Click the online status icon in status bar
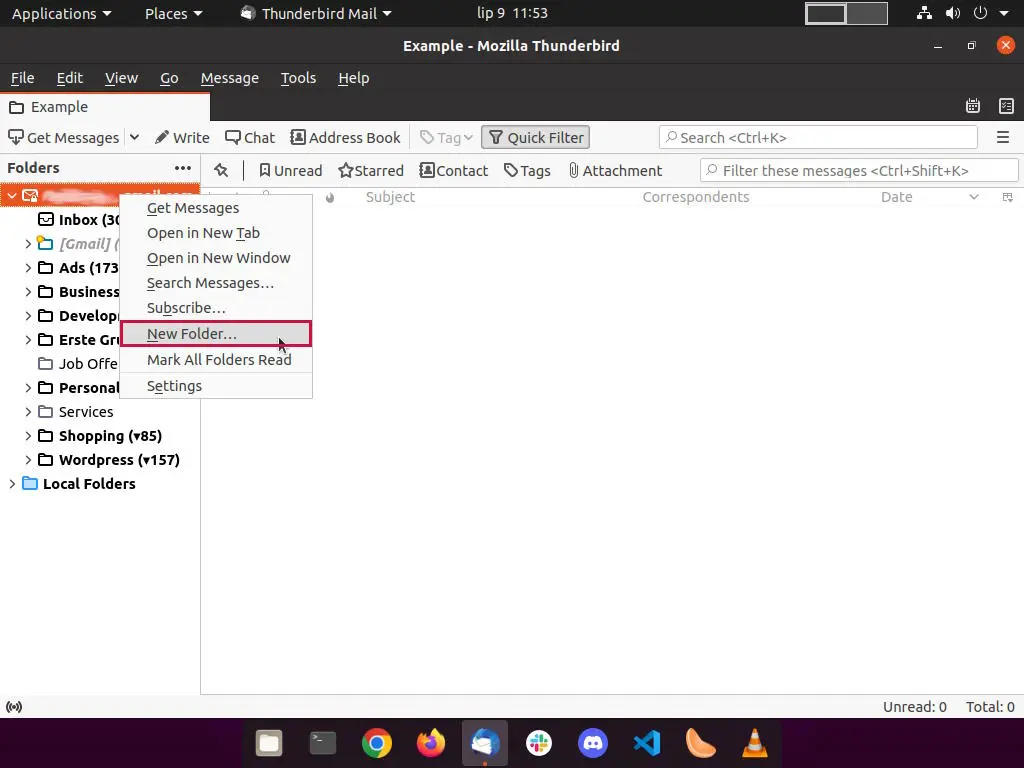Image resolution: width=1024 pixels, height=768 pixels. point(14,707)
